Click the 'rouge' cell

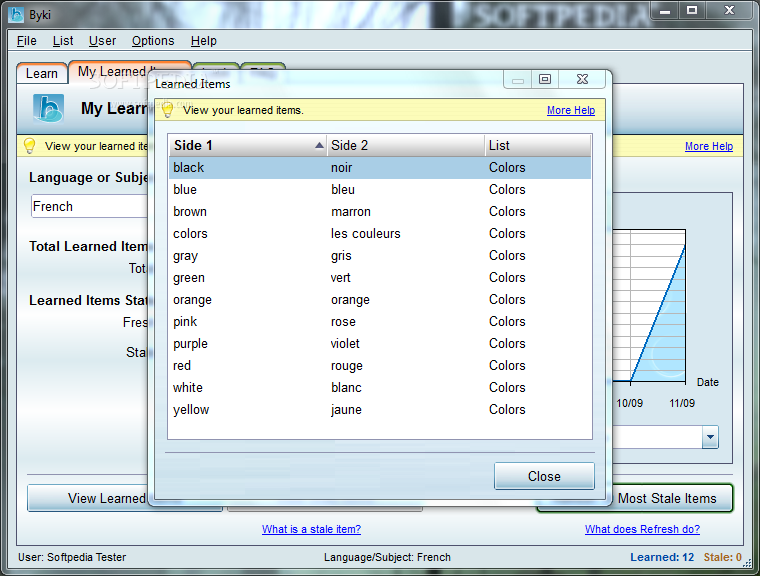coord(347,366)
